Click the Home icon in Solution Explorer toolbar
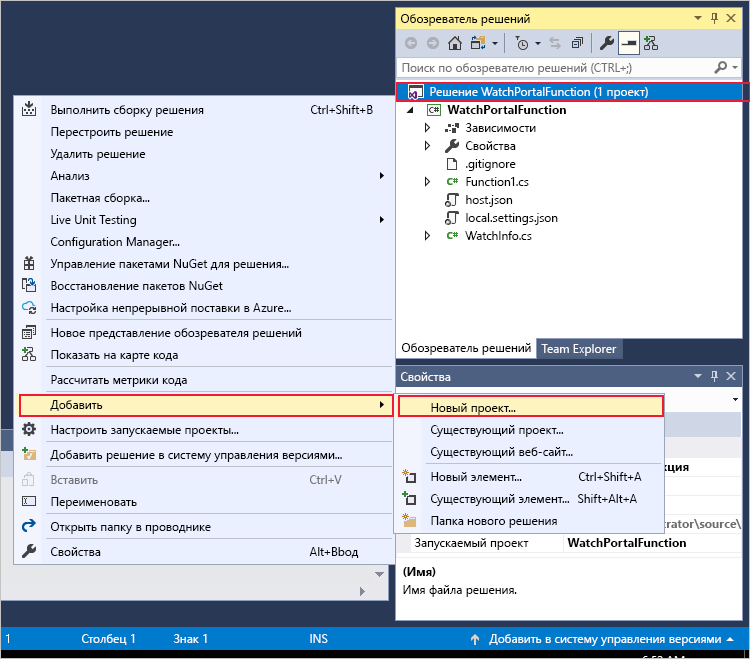The width and height of the screenshot is (750, 659). pyautogui.click(x=454, y=44)
